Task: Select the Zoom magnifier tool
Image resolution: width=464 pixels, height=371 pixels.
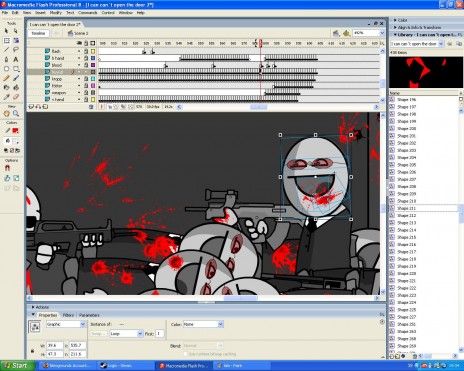Action: click(x=16, y=113)
